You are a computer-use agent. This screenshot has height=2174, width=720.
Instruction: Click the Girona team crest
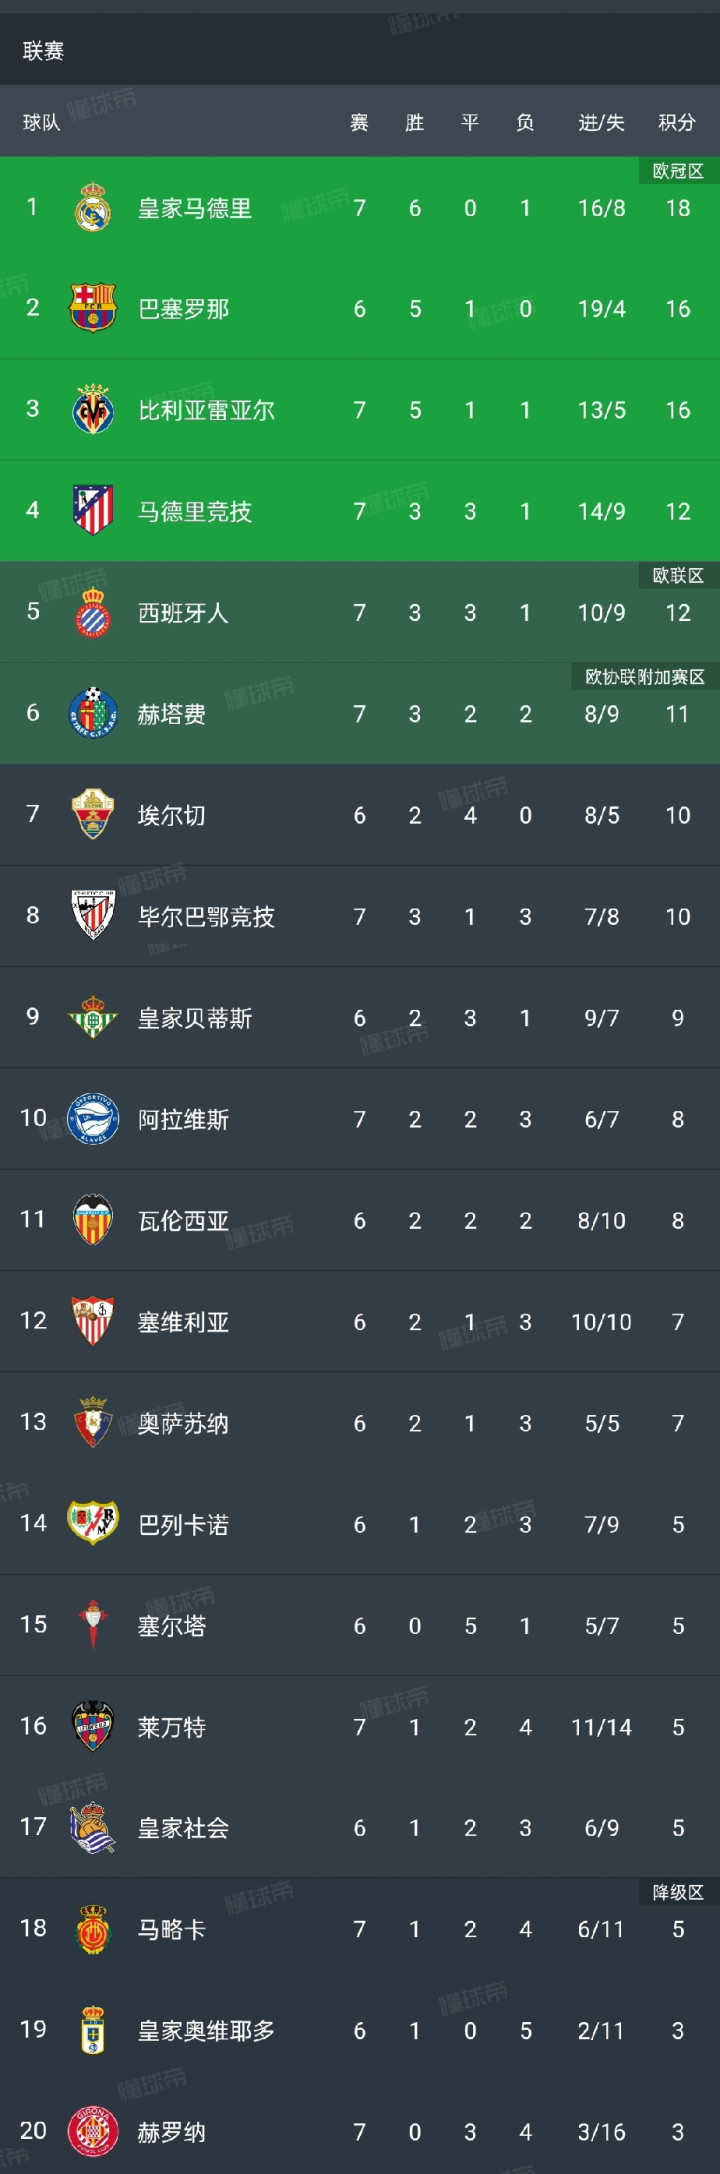point(93,2131)
